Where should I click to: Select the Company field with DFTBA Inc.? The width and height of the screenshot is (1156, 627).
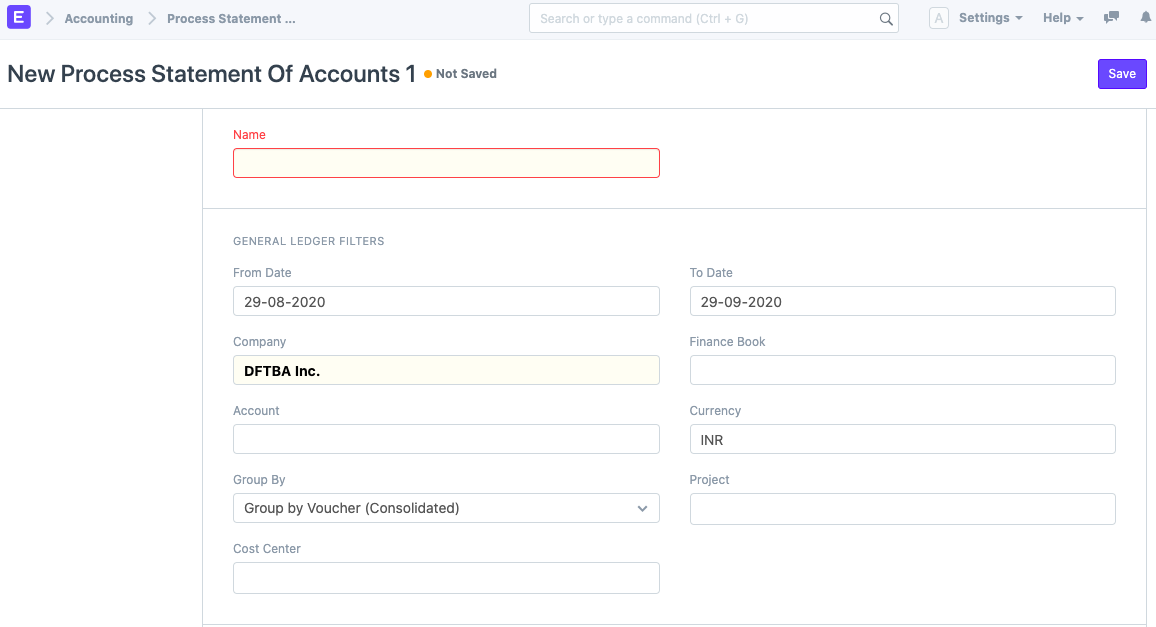tap(446, 370)
